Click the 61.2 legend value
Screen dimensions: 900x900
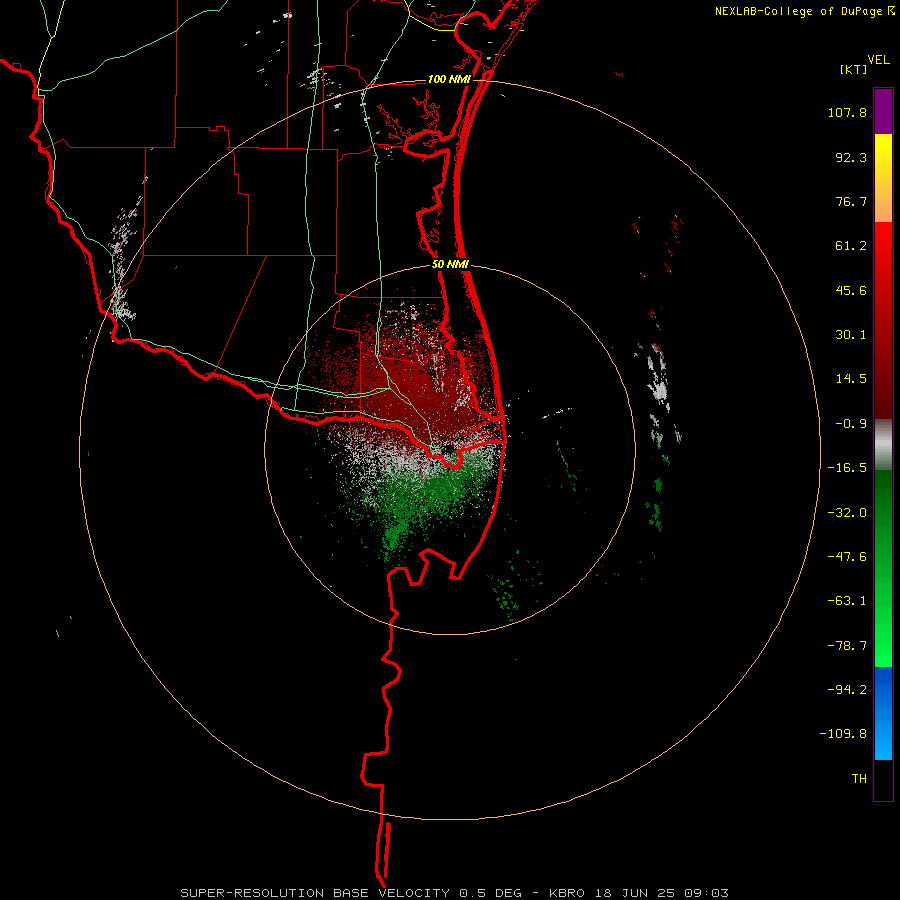[851, 246]
